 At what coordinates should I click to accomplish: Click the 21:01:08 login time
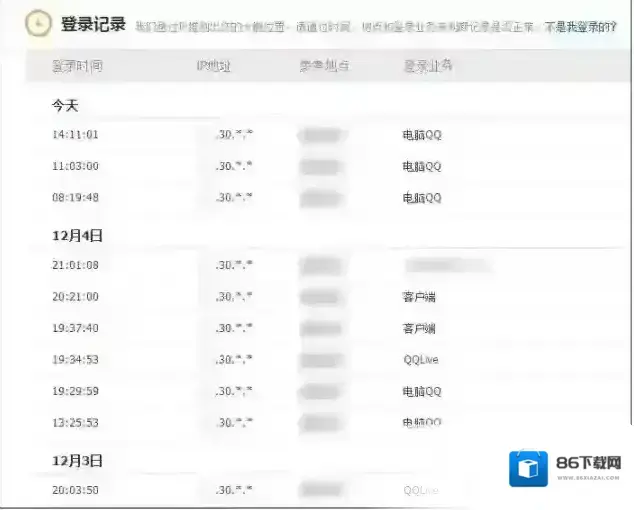pos(75,265)
